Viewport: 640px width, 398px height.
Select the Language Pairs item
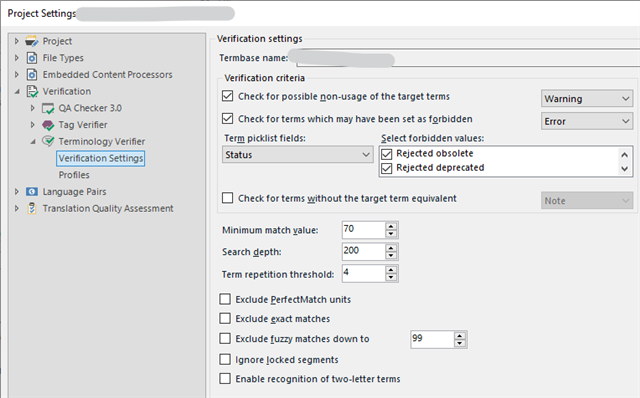pyautogui.click(x=74, y=191)
